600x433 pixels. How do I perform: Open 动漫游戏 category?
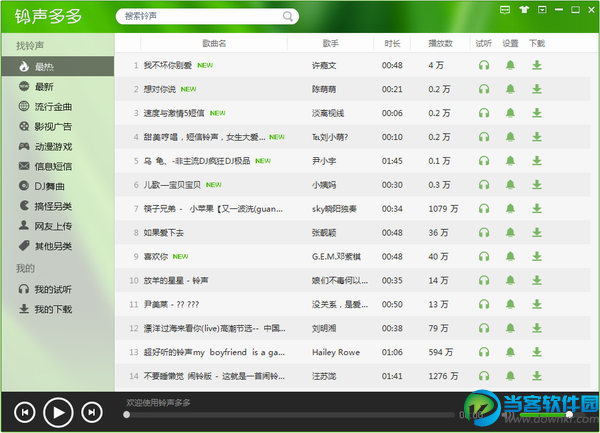click(x=58, y=147)
